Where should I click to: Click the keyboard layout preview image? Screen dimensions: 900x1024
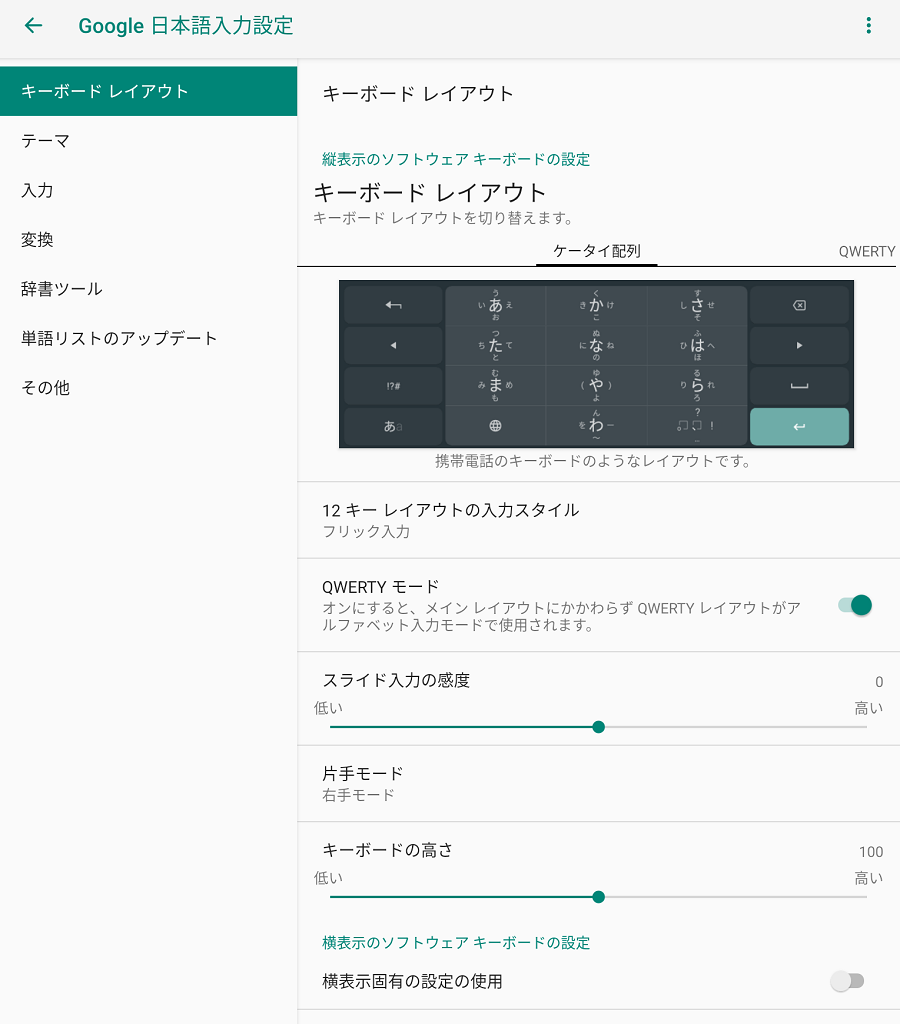596,364
